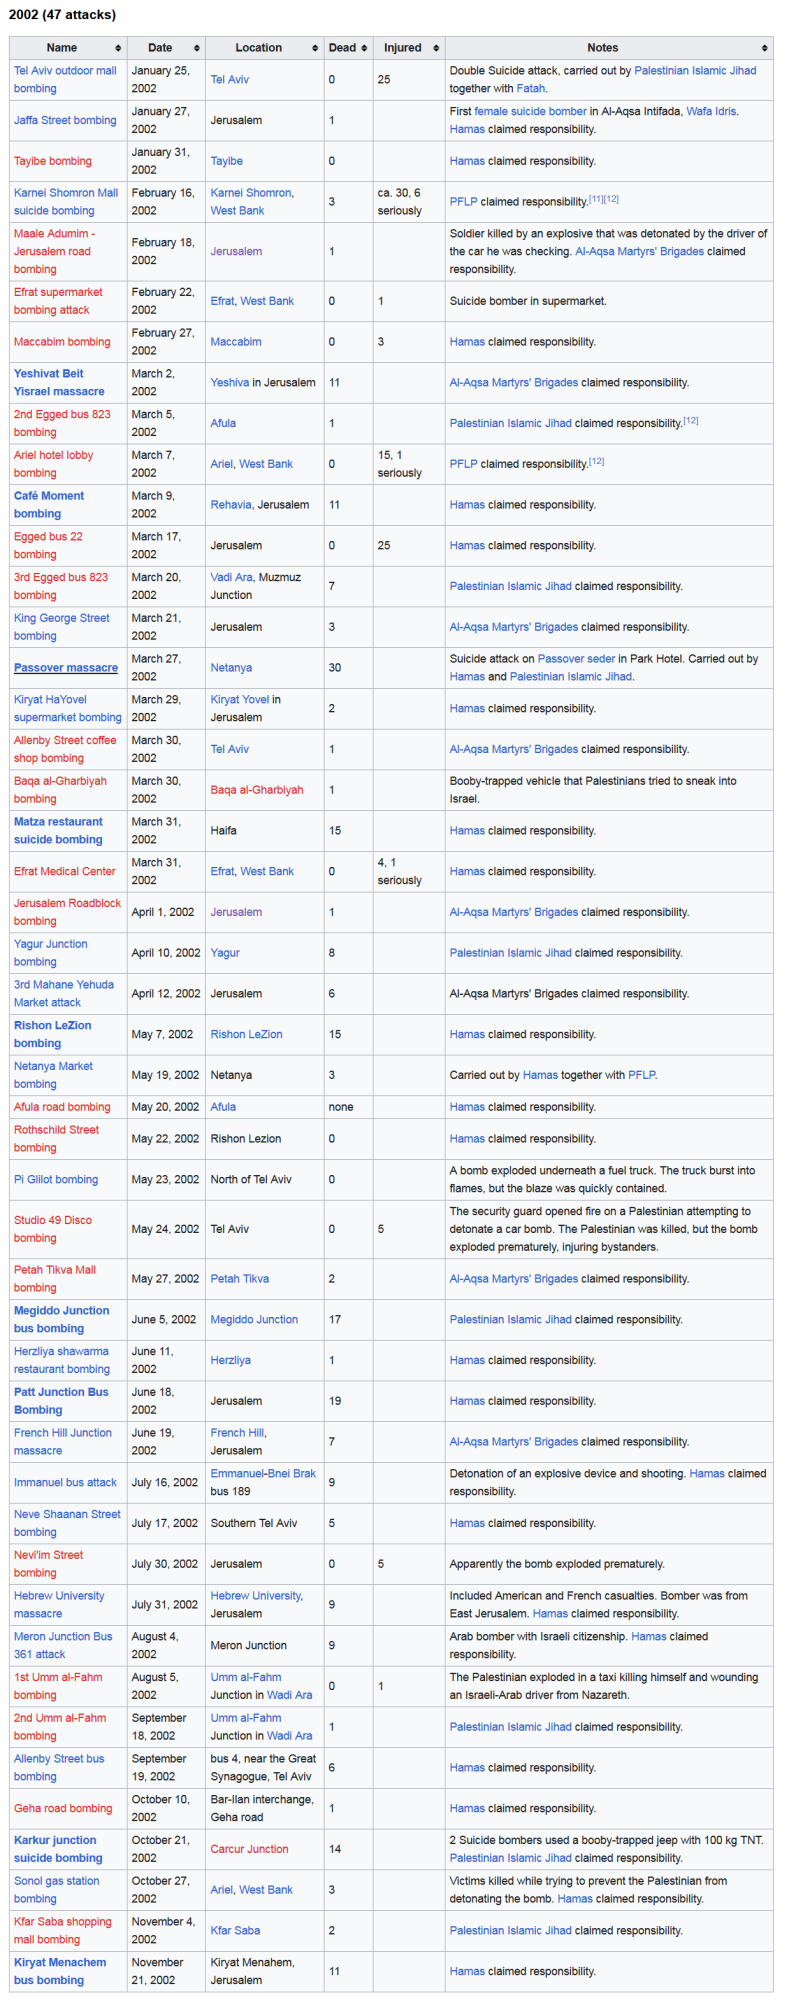
Task: Click PFLP link in Netanya Market row
Action: [641, 1075]
